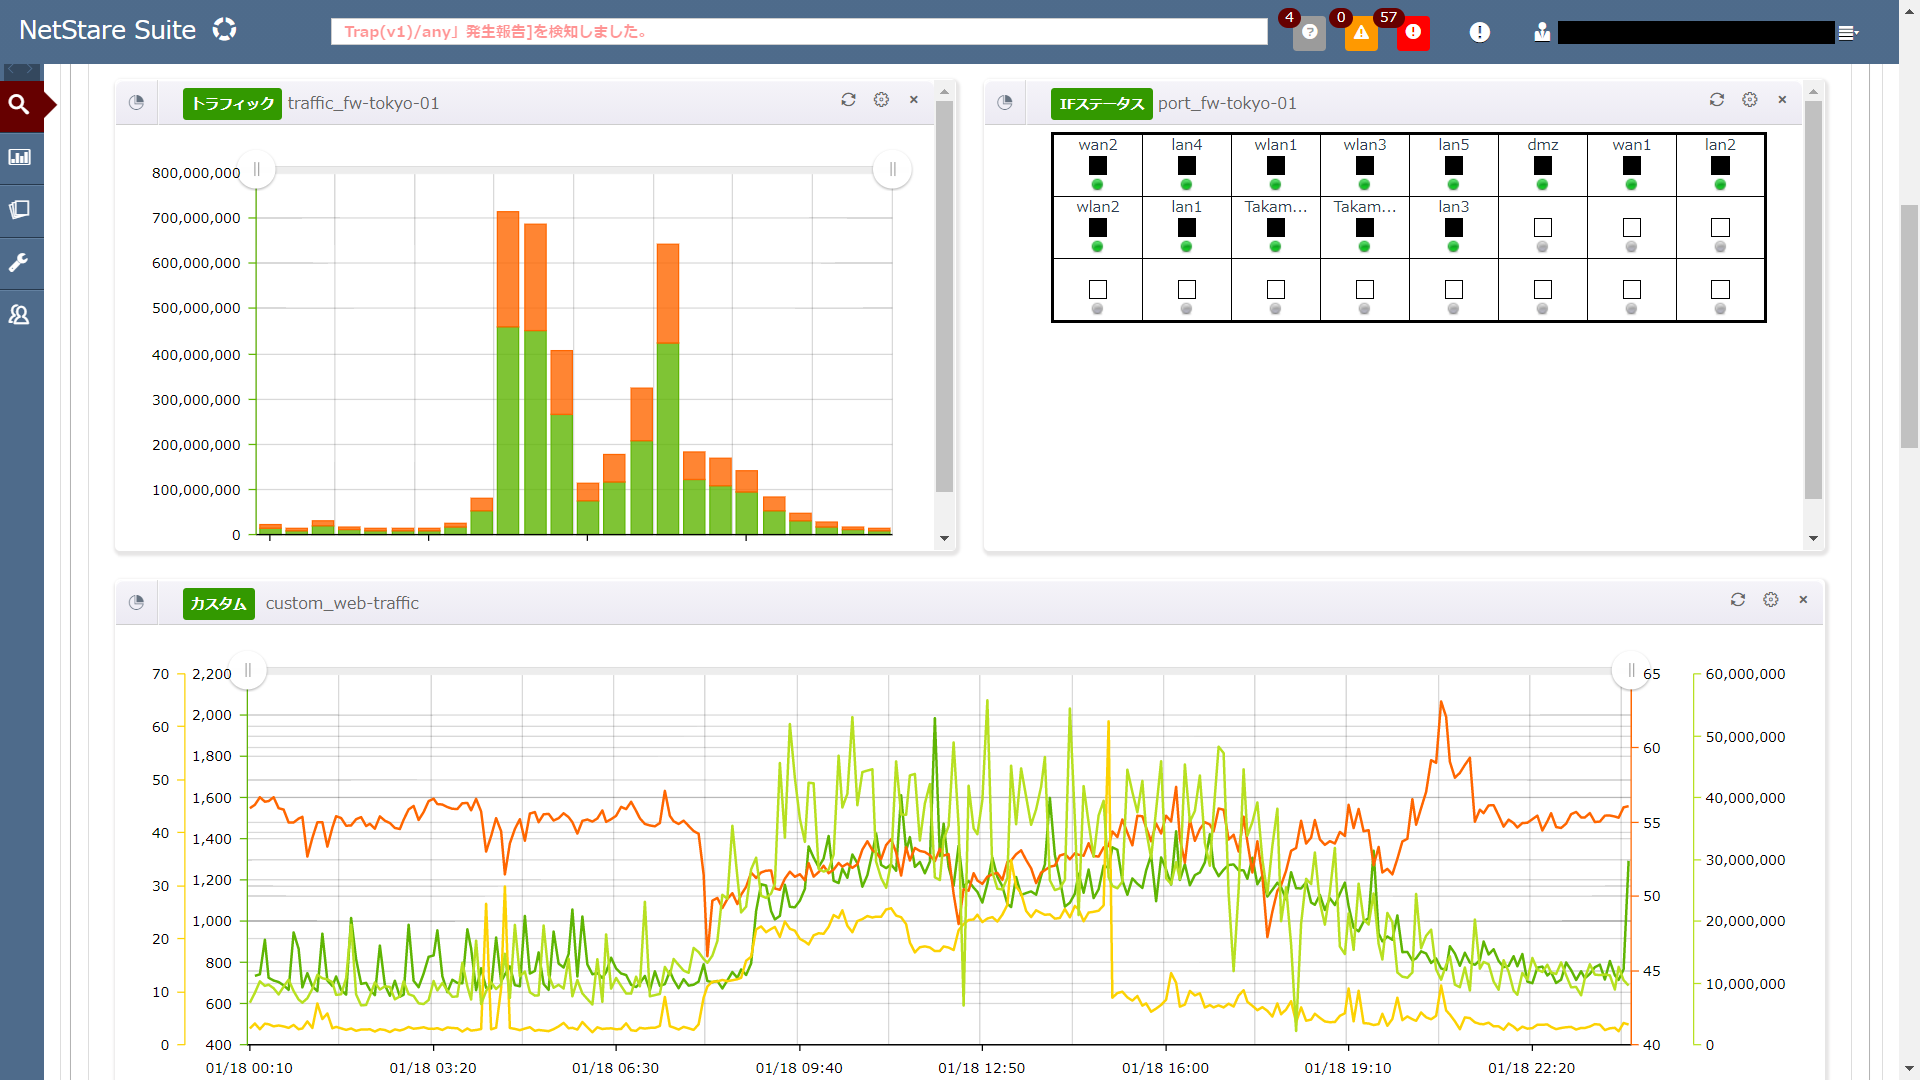Refresh the port_fw-tokyo-01 widget

coord(1717,99)
